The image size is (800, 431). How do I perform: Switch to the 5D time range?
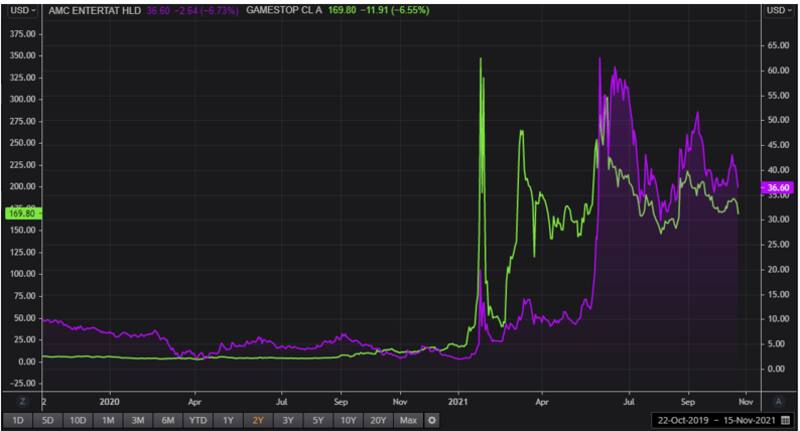(46, 420)
